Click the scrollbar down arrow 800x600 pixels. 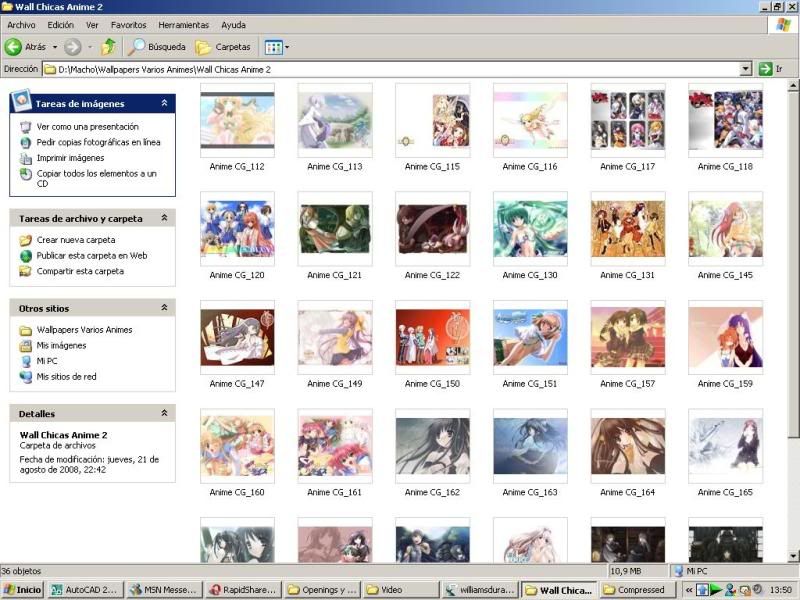[x=793, y=556]
